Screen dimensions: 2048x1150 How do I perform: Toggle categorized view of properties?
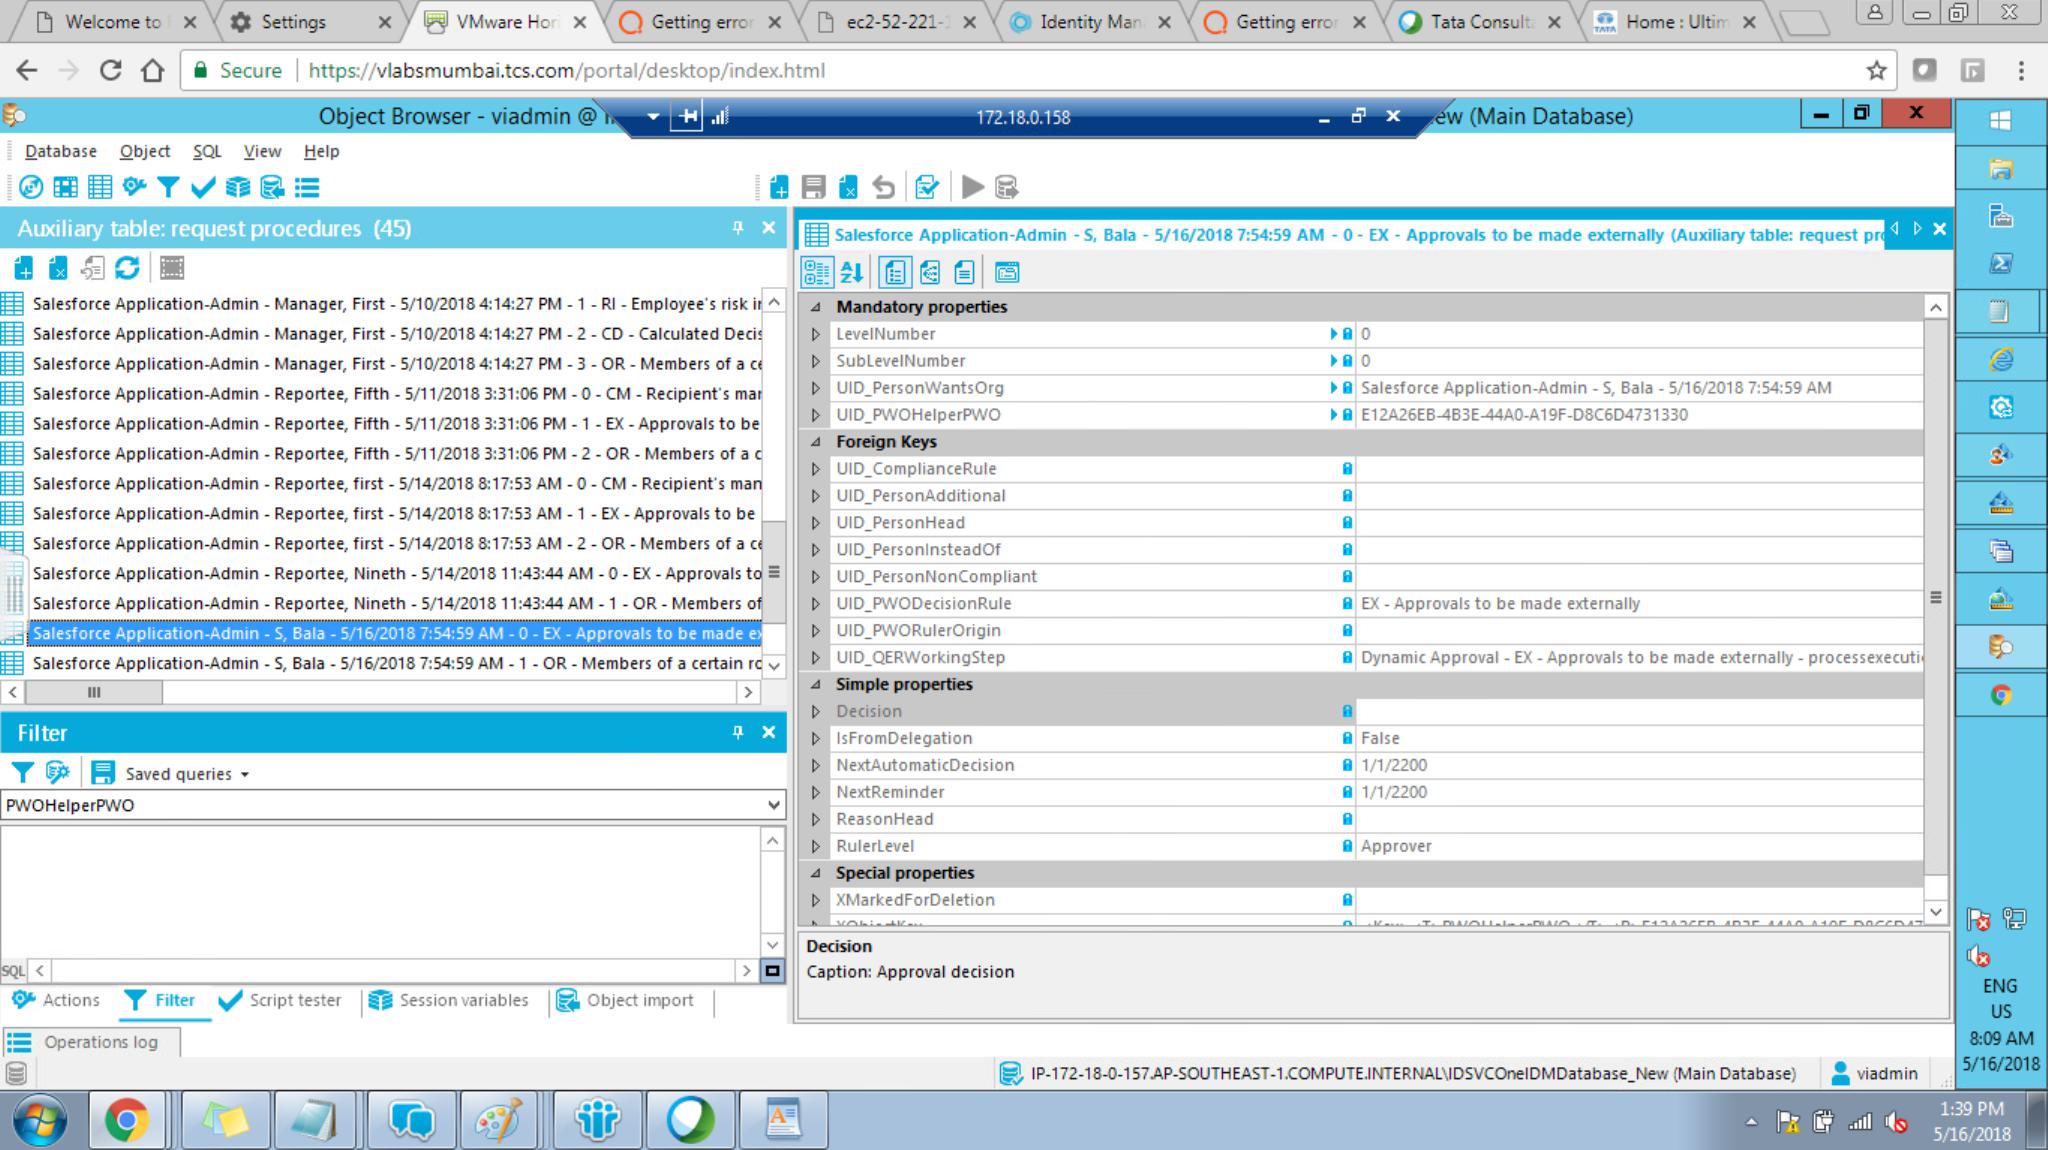[817, 272]
